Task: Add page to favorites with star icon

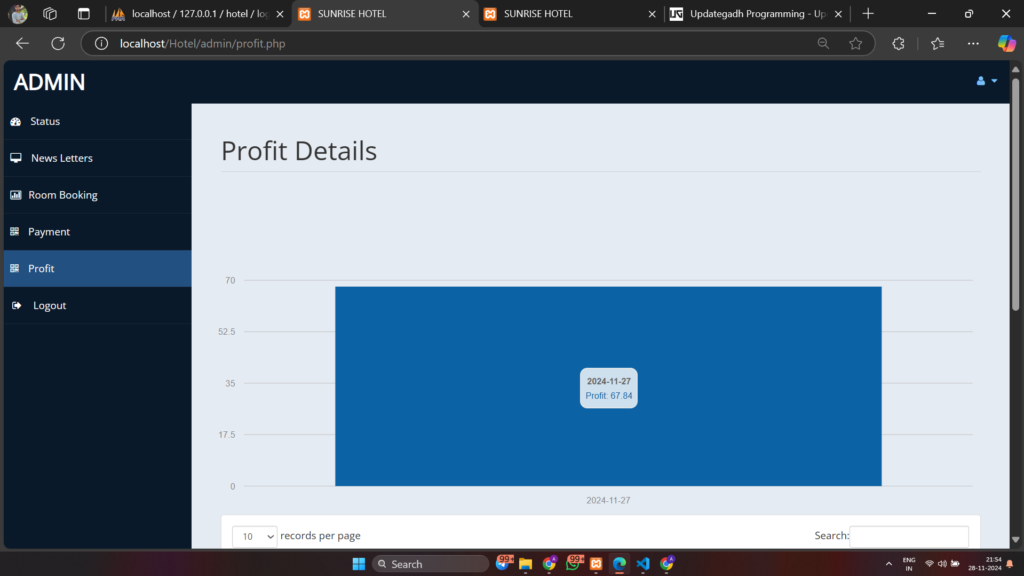Action: point(856,44)
